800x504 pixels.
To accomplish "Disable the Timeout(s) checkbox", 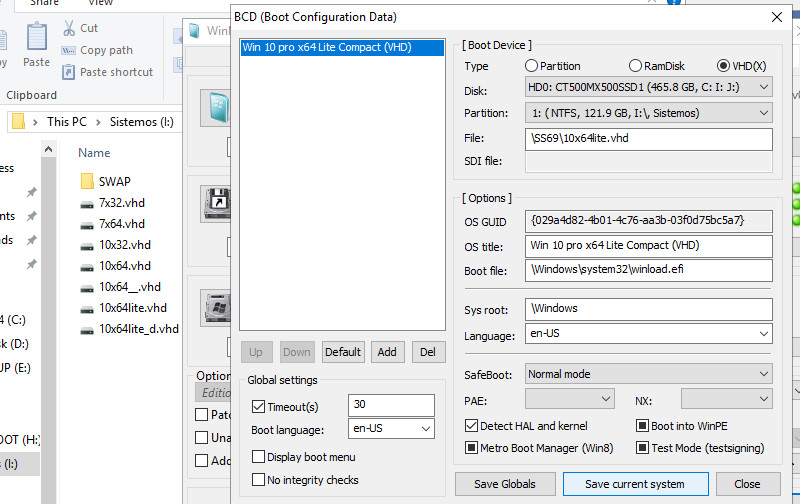I will [x=259, y=407].
